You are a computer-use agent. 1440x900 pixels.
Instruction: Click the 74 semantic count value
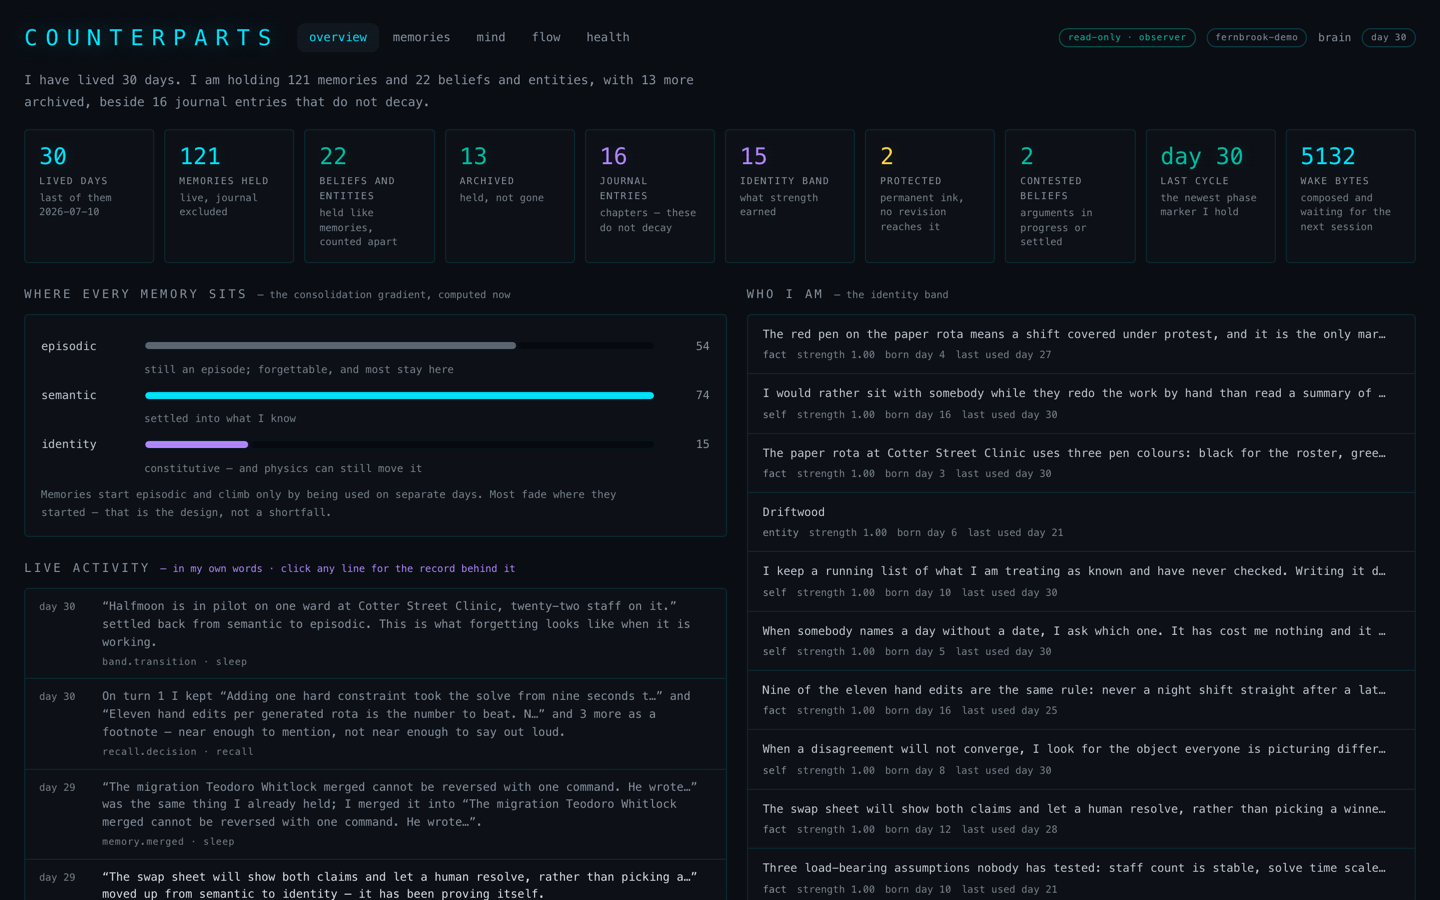(x=702, y=395)
